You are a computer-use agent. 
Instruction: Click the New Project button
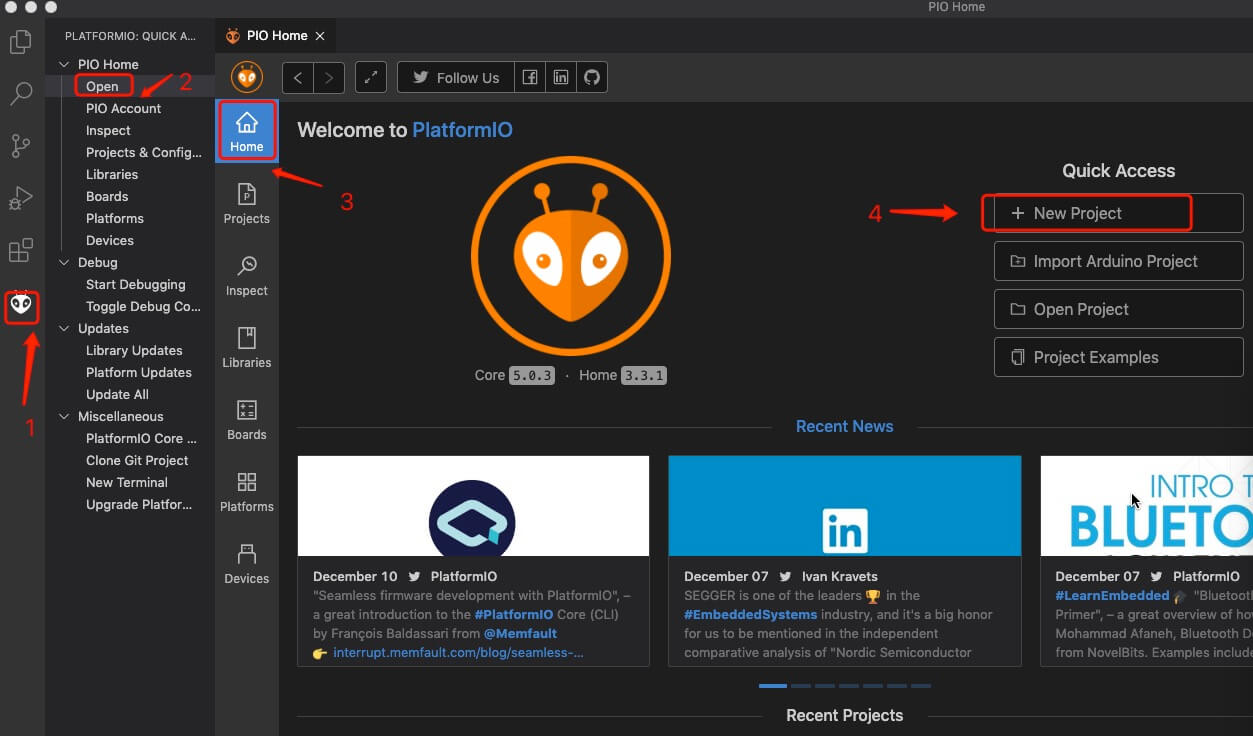click(1087, 213)
